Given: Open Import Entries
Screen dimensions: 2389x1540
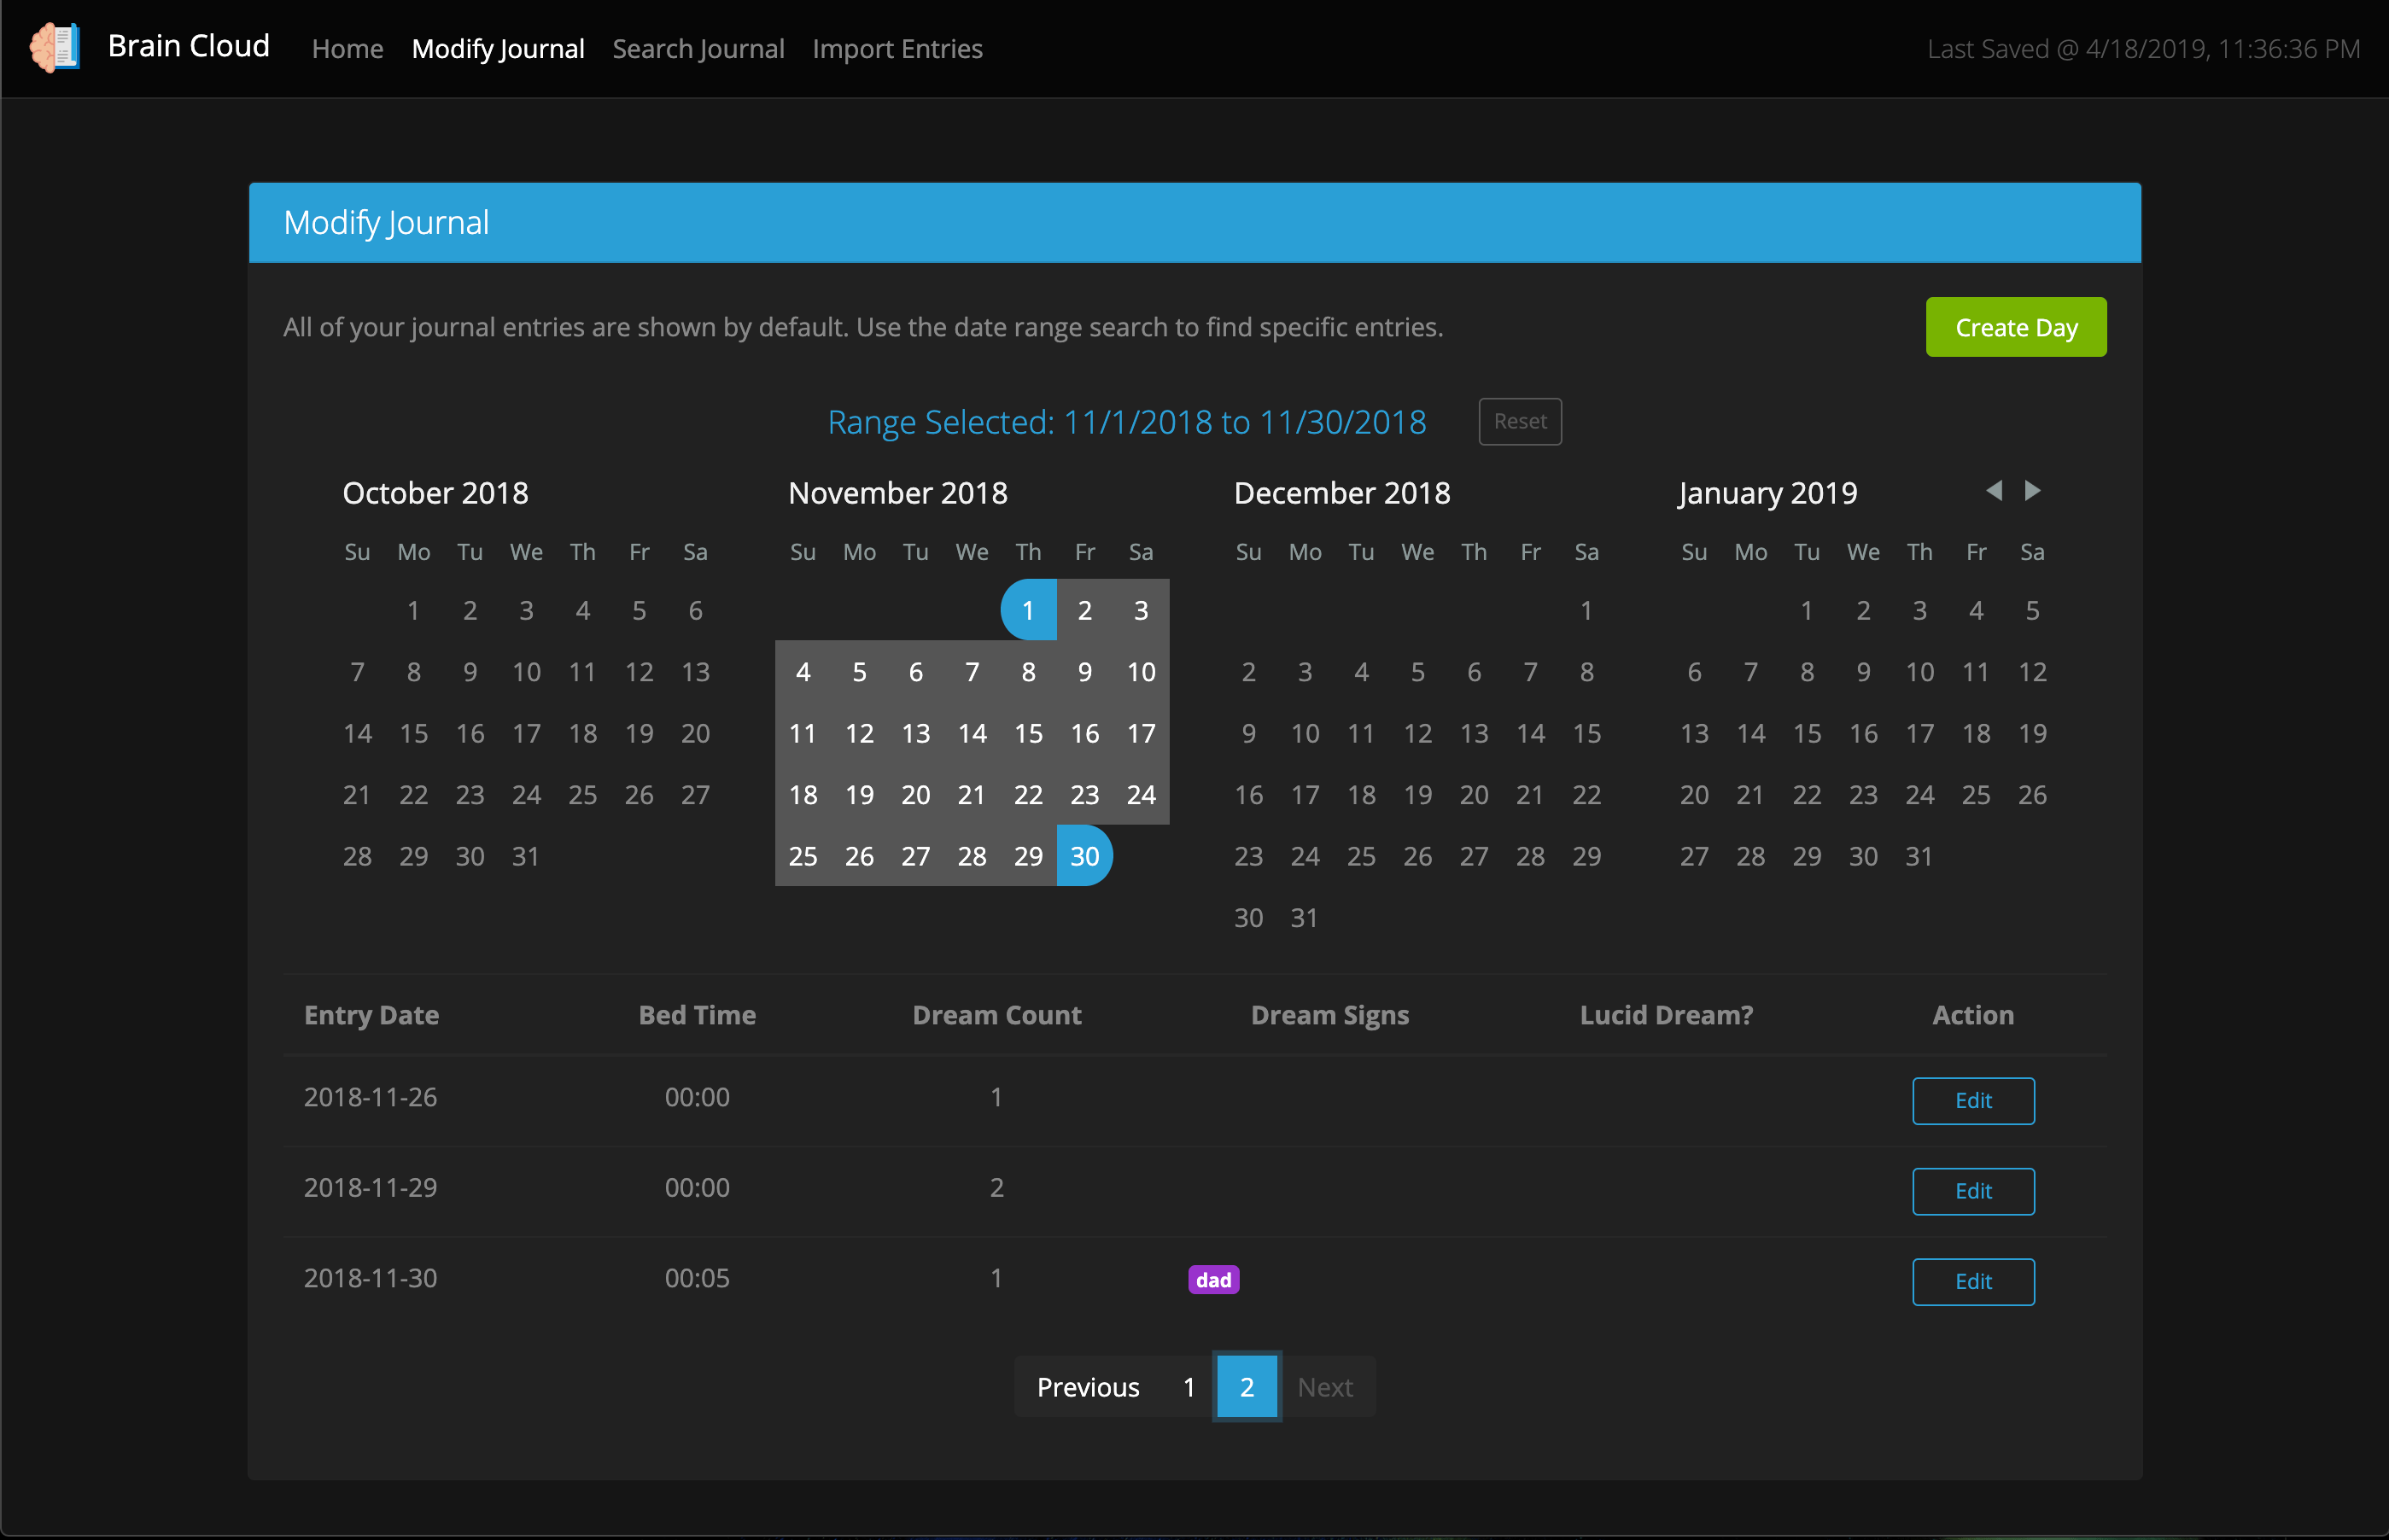Looking at the screenshot, I should 897,48.
